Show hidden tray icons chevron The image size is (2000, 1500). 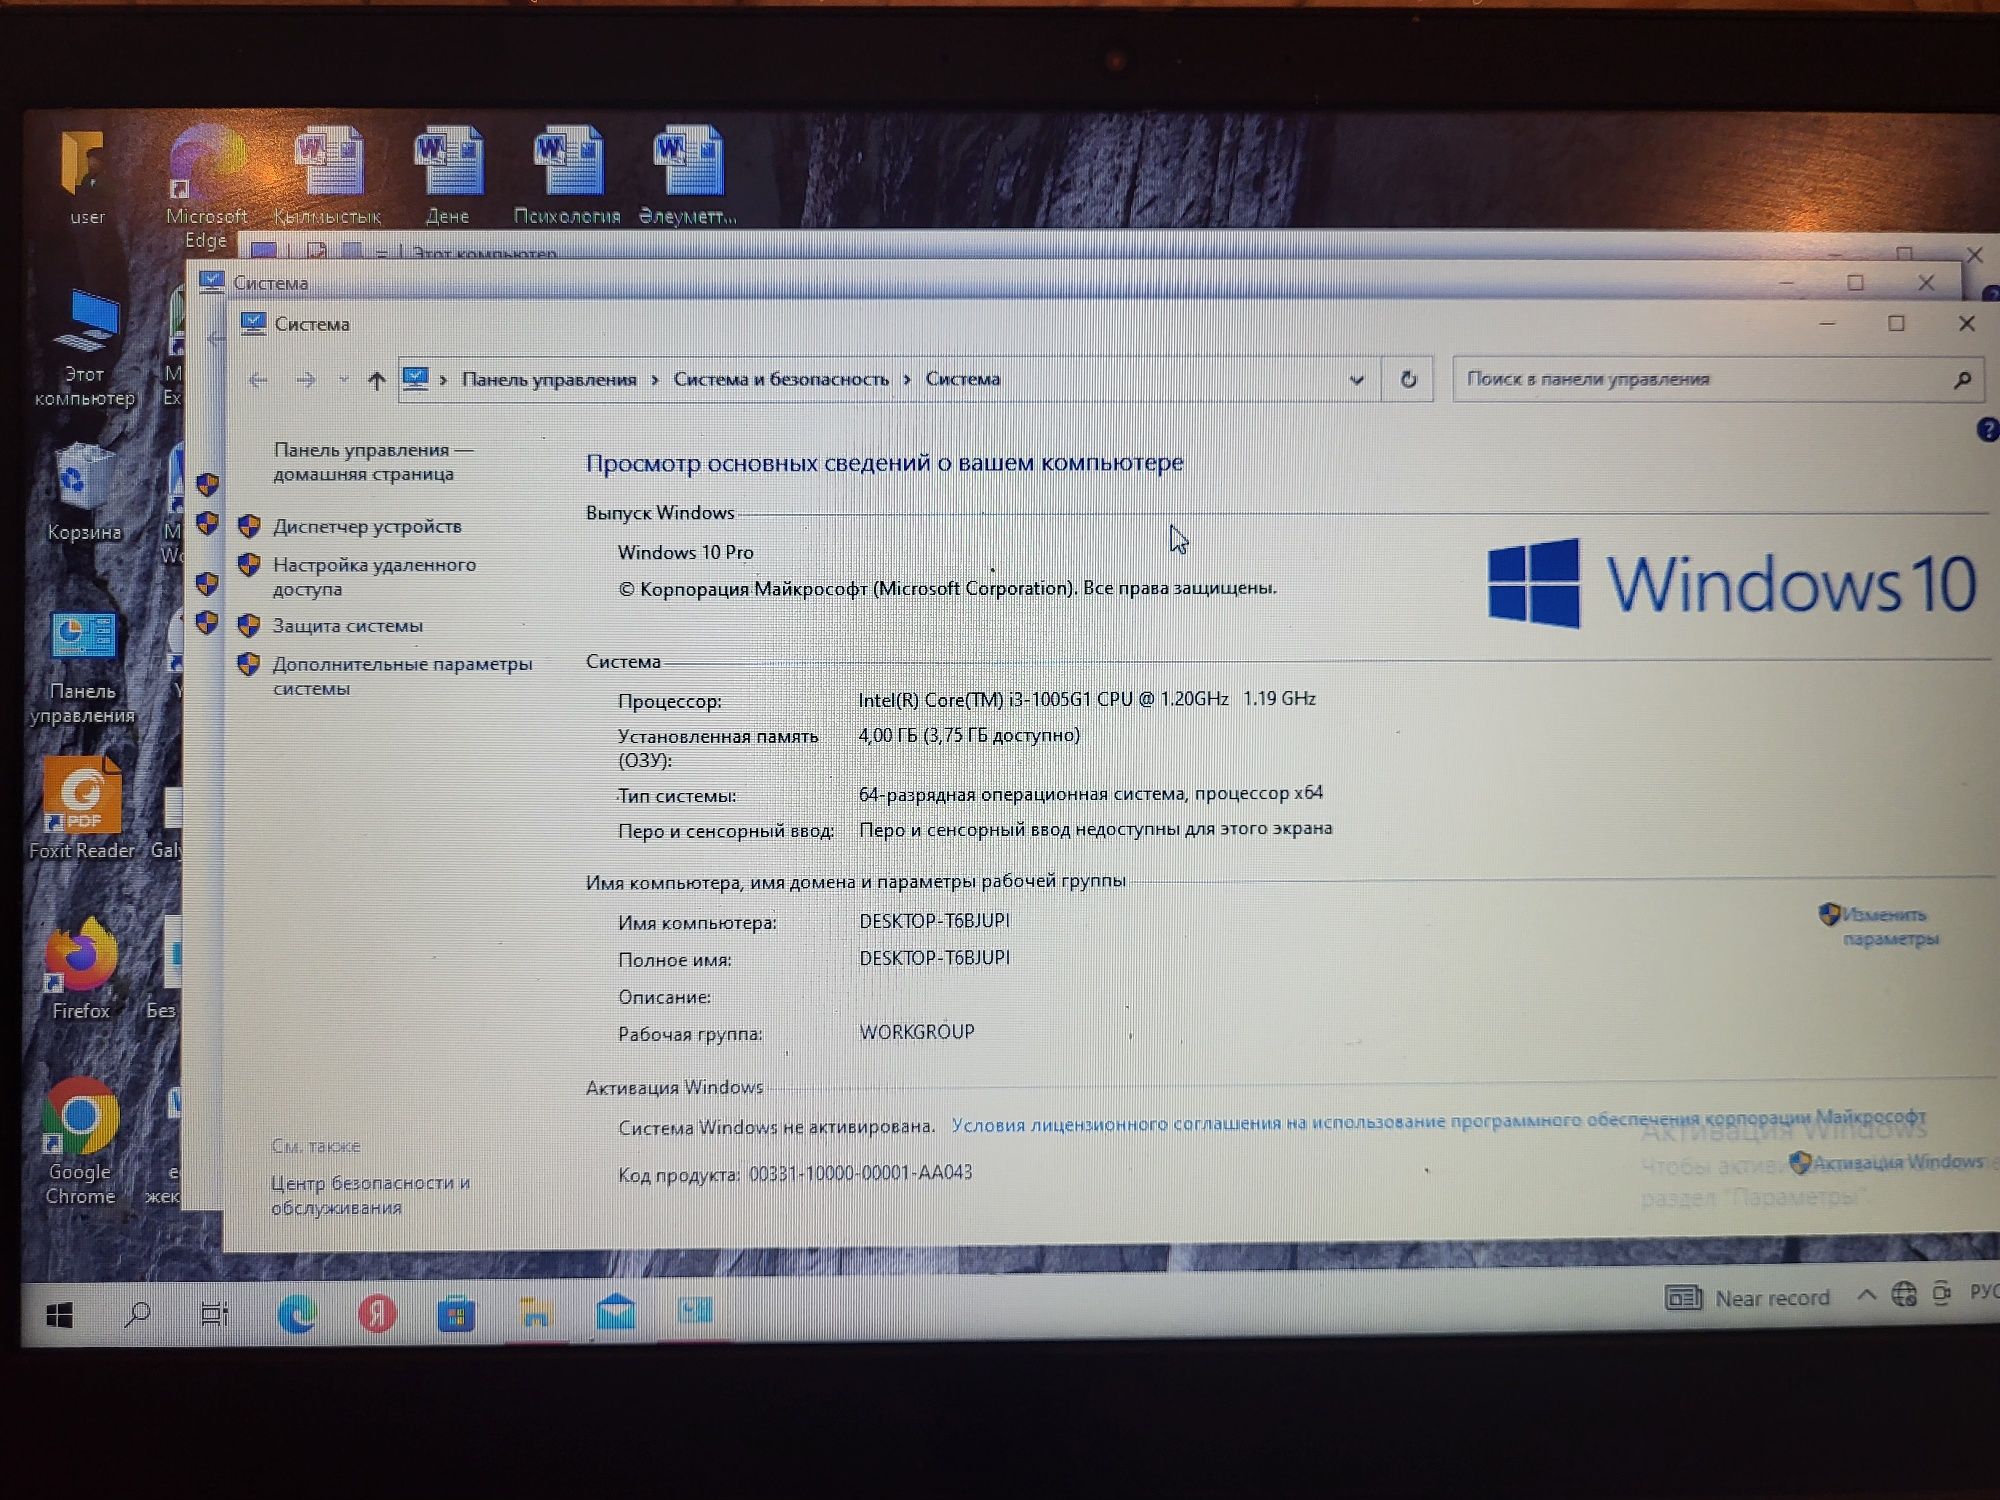1866,1296
